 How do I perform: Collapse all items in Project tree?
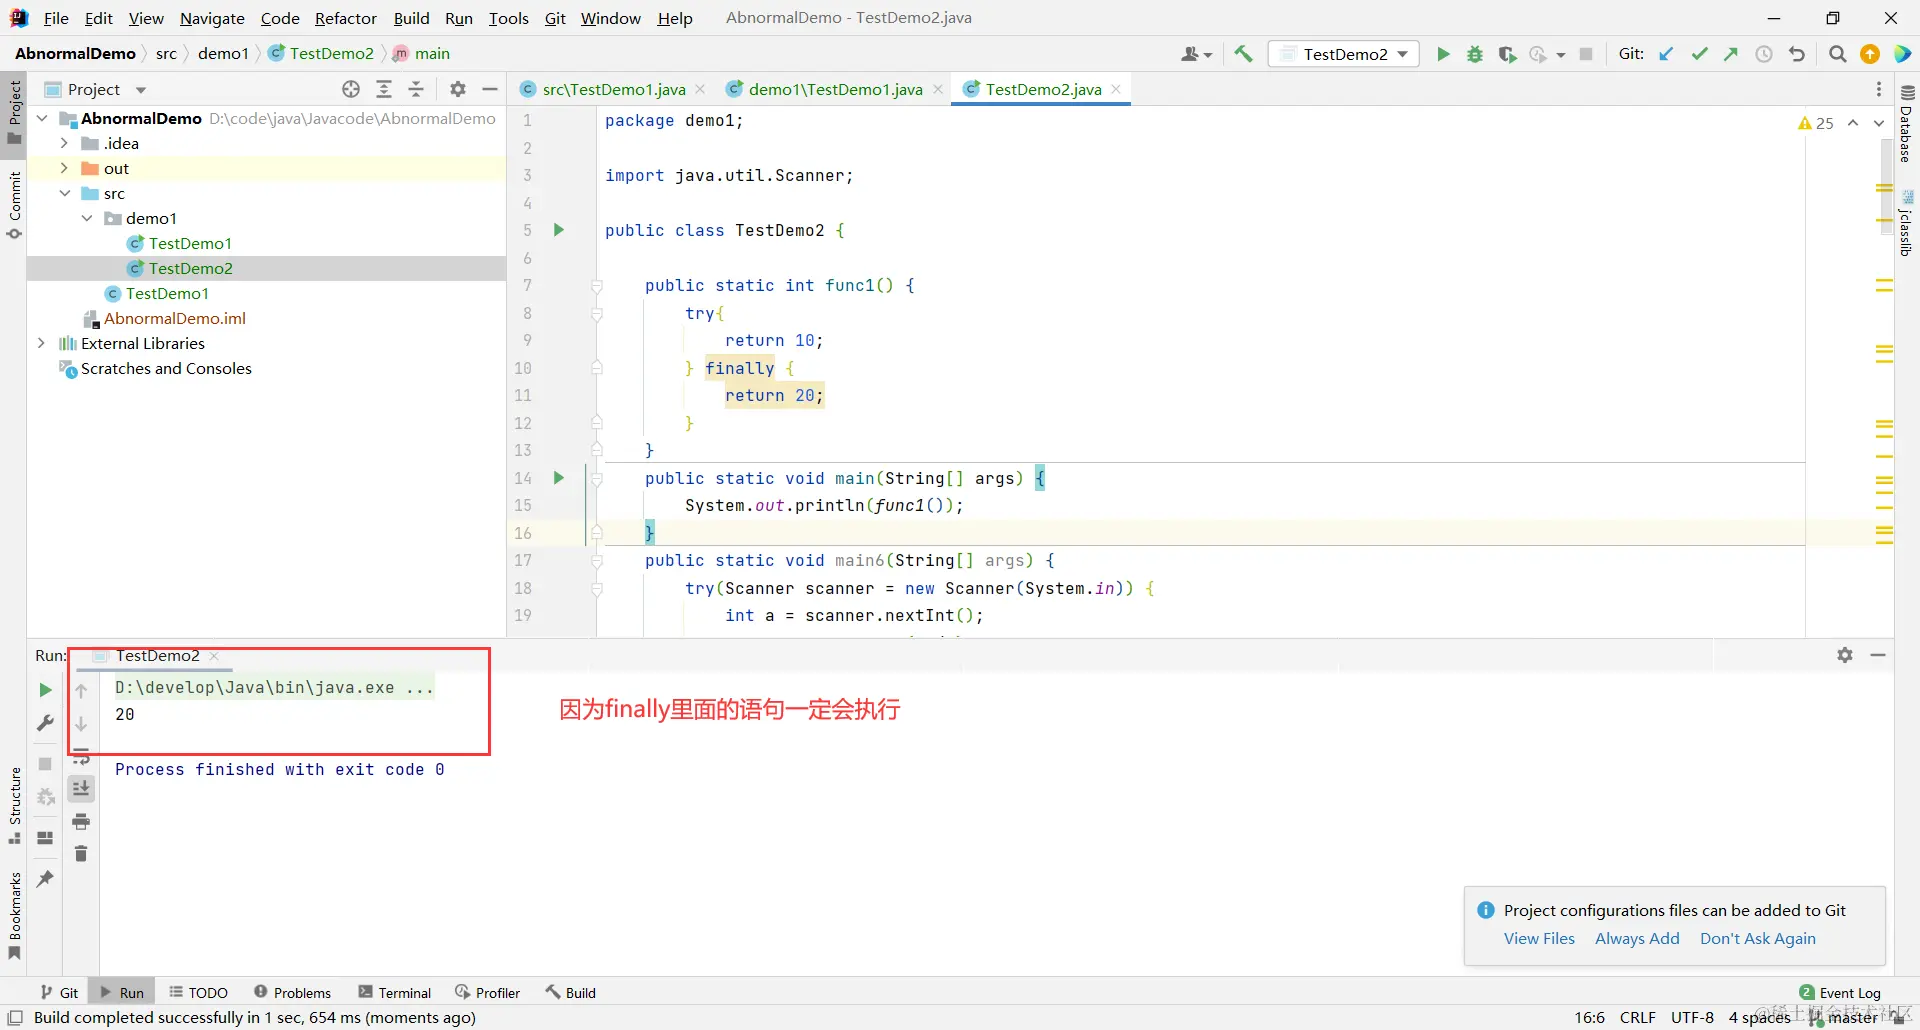(416, 89)
